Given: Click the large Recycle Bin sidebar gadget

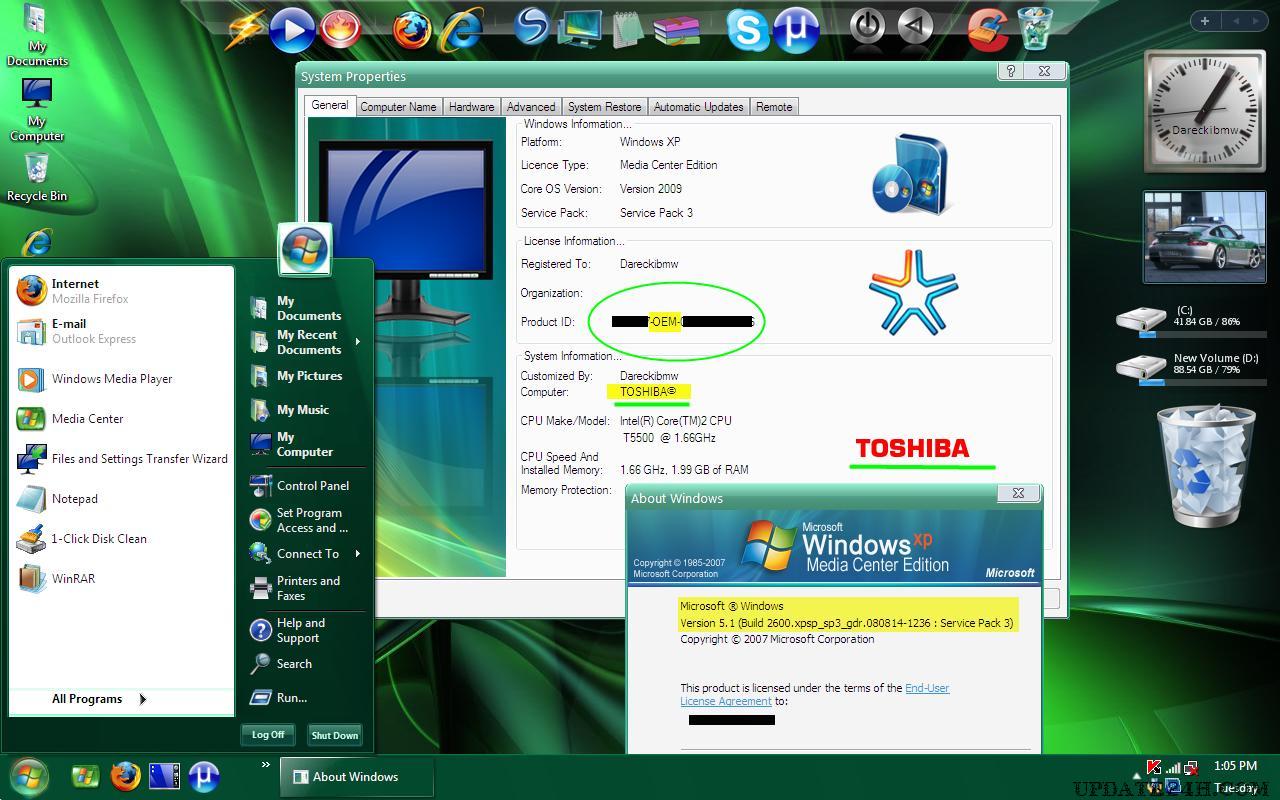Looking at the screenshot, I should click(x=1205, y=465).
